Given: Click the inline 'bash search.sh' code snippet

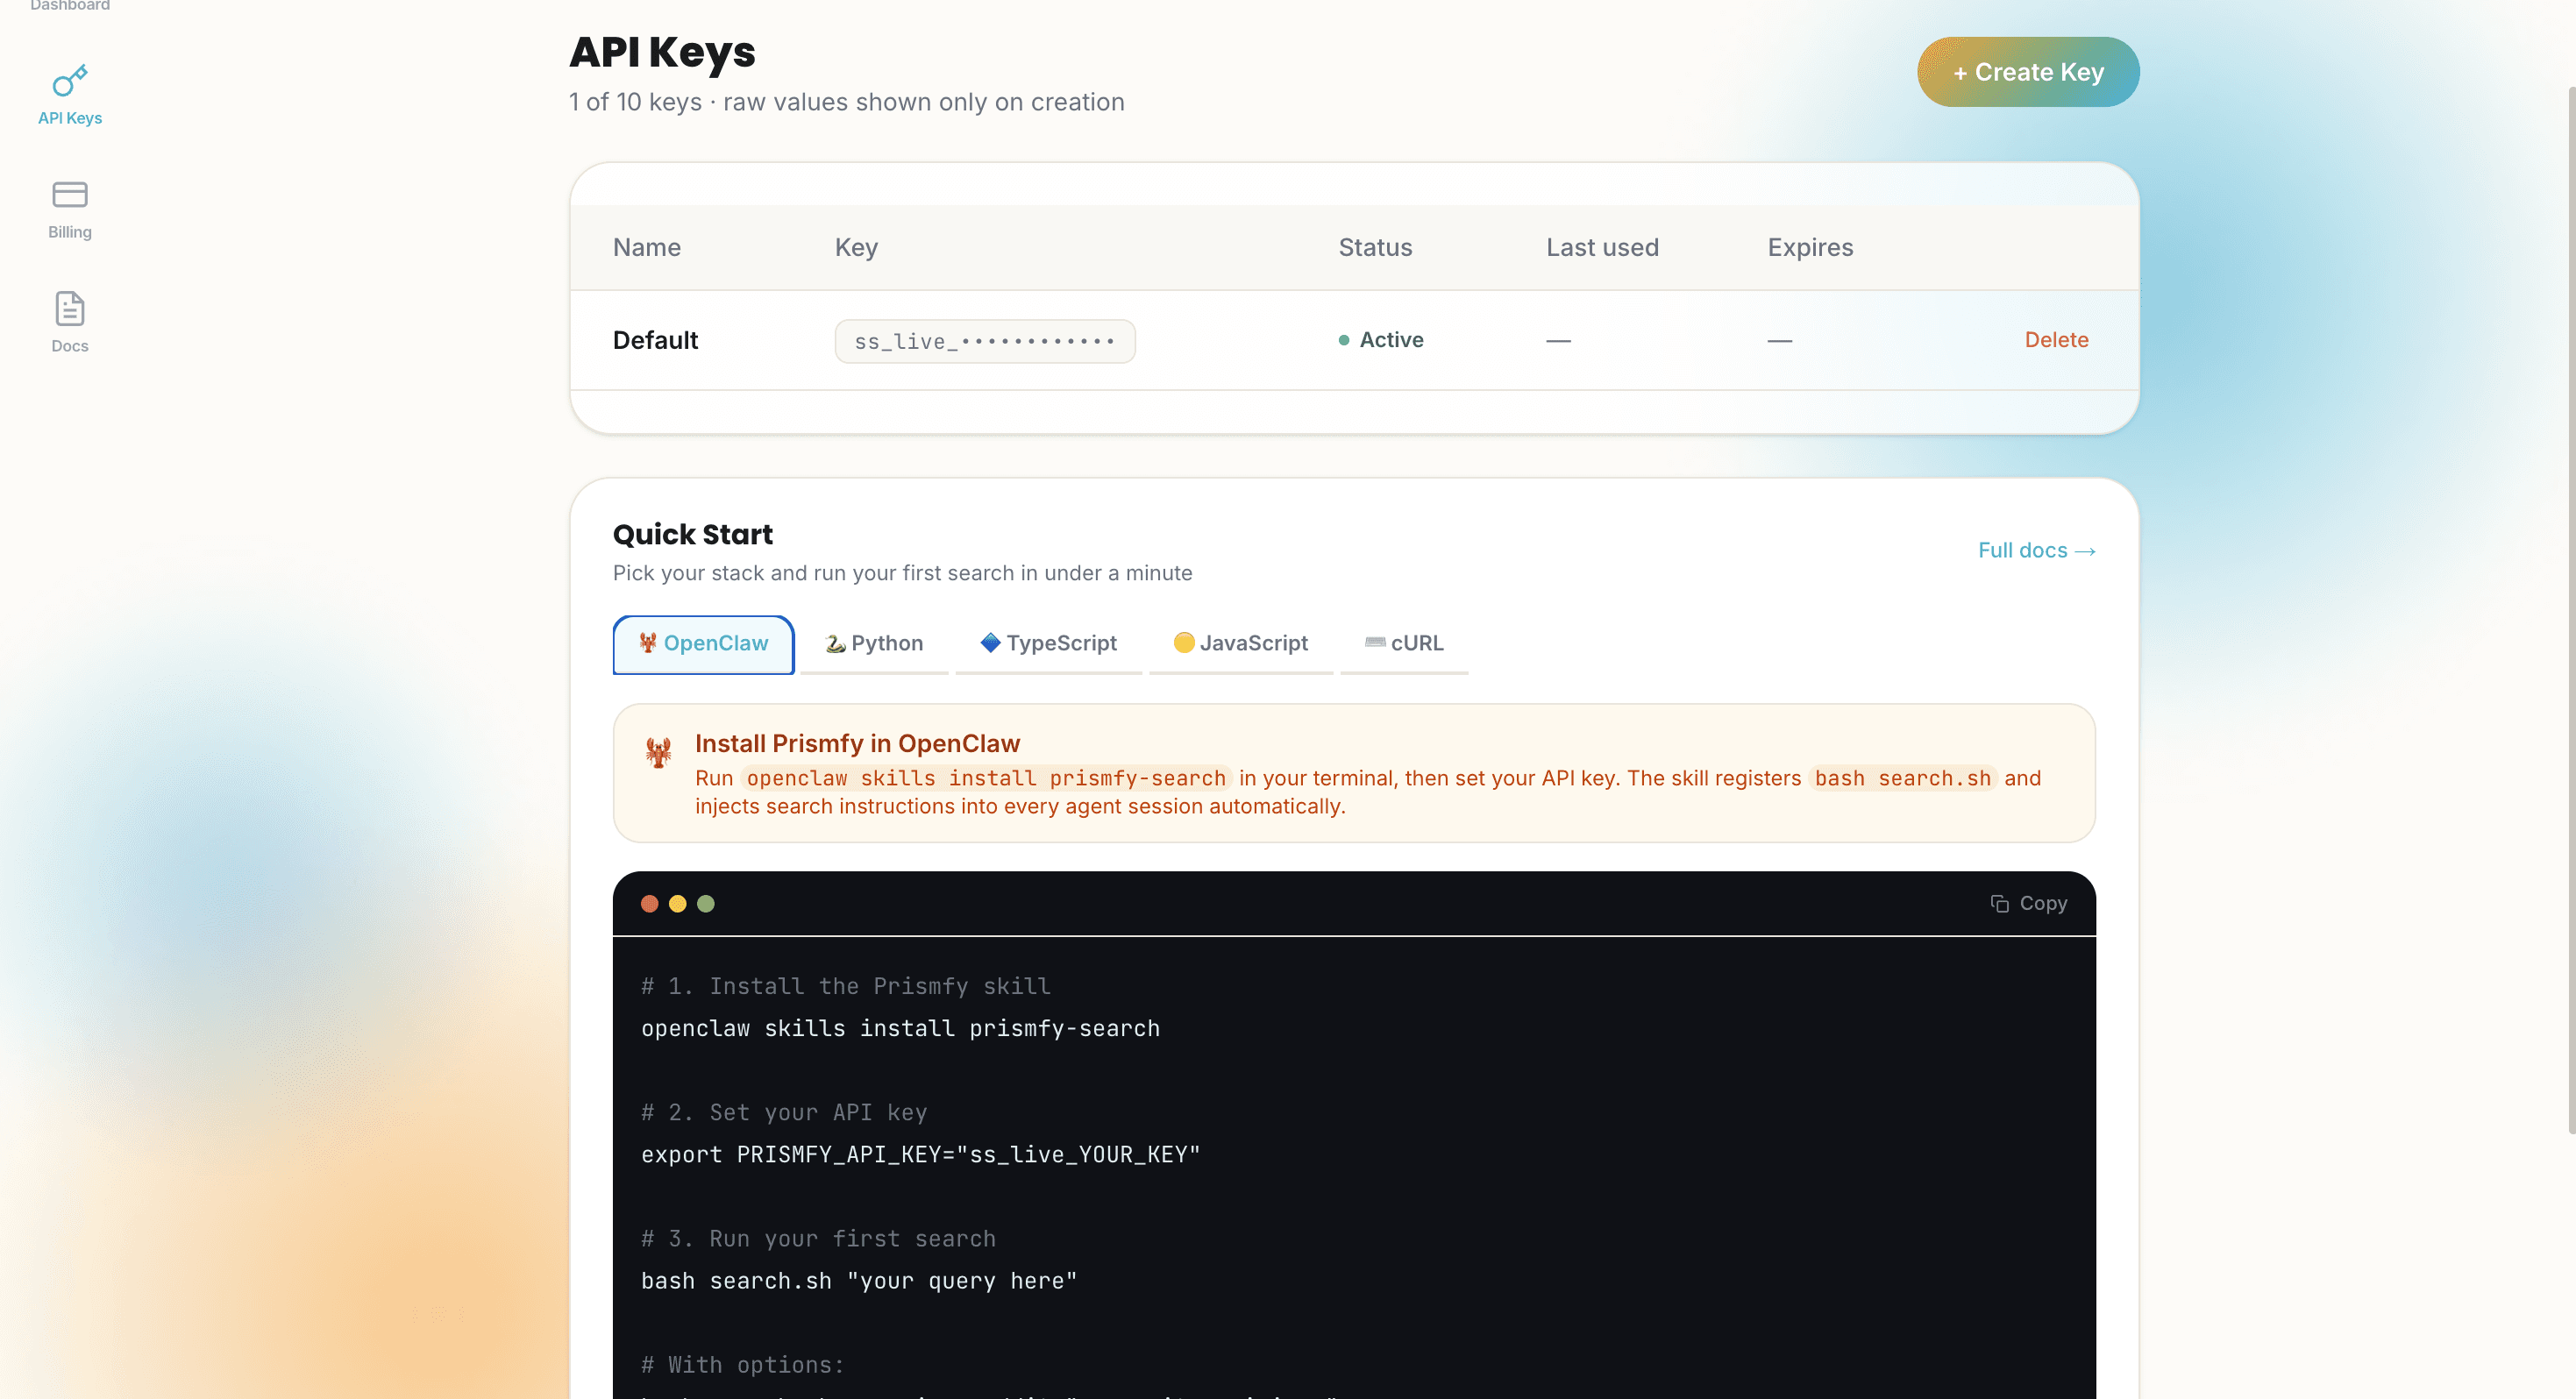Looking at the screenshot, I should coord(1902,779).
